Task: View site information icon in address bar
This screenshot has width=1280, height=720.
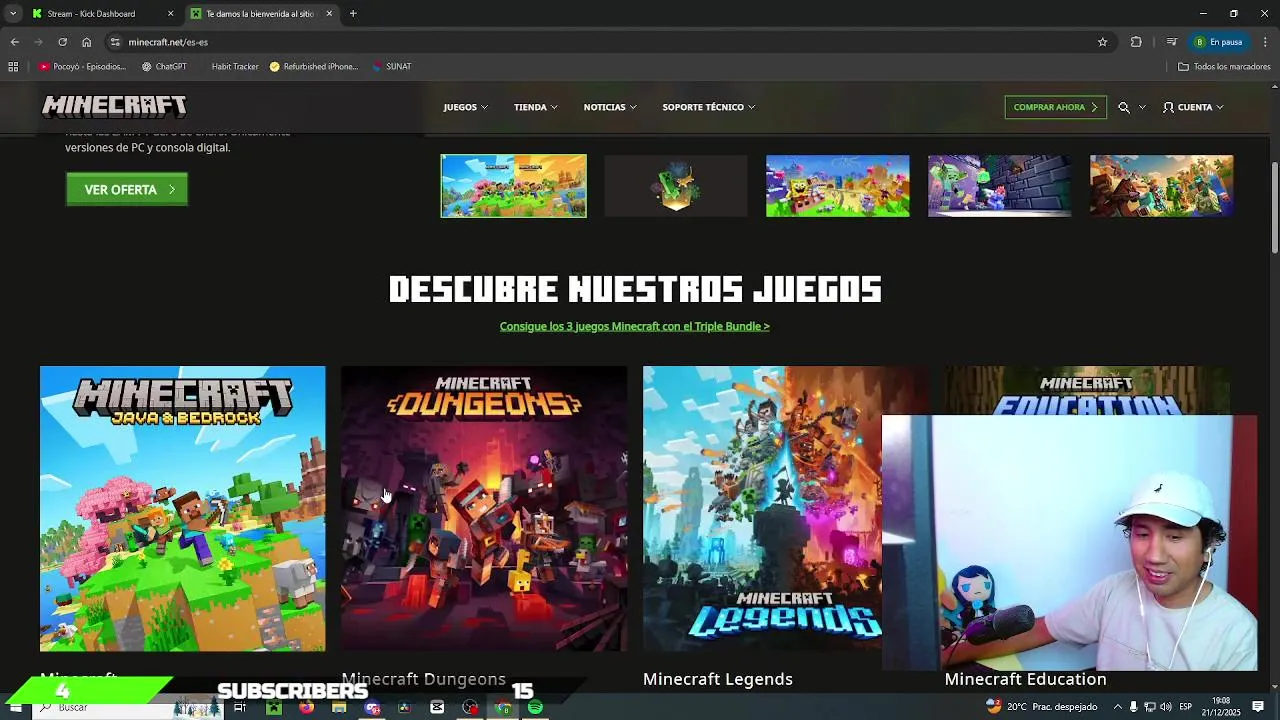Action: [115, 42]
